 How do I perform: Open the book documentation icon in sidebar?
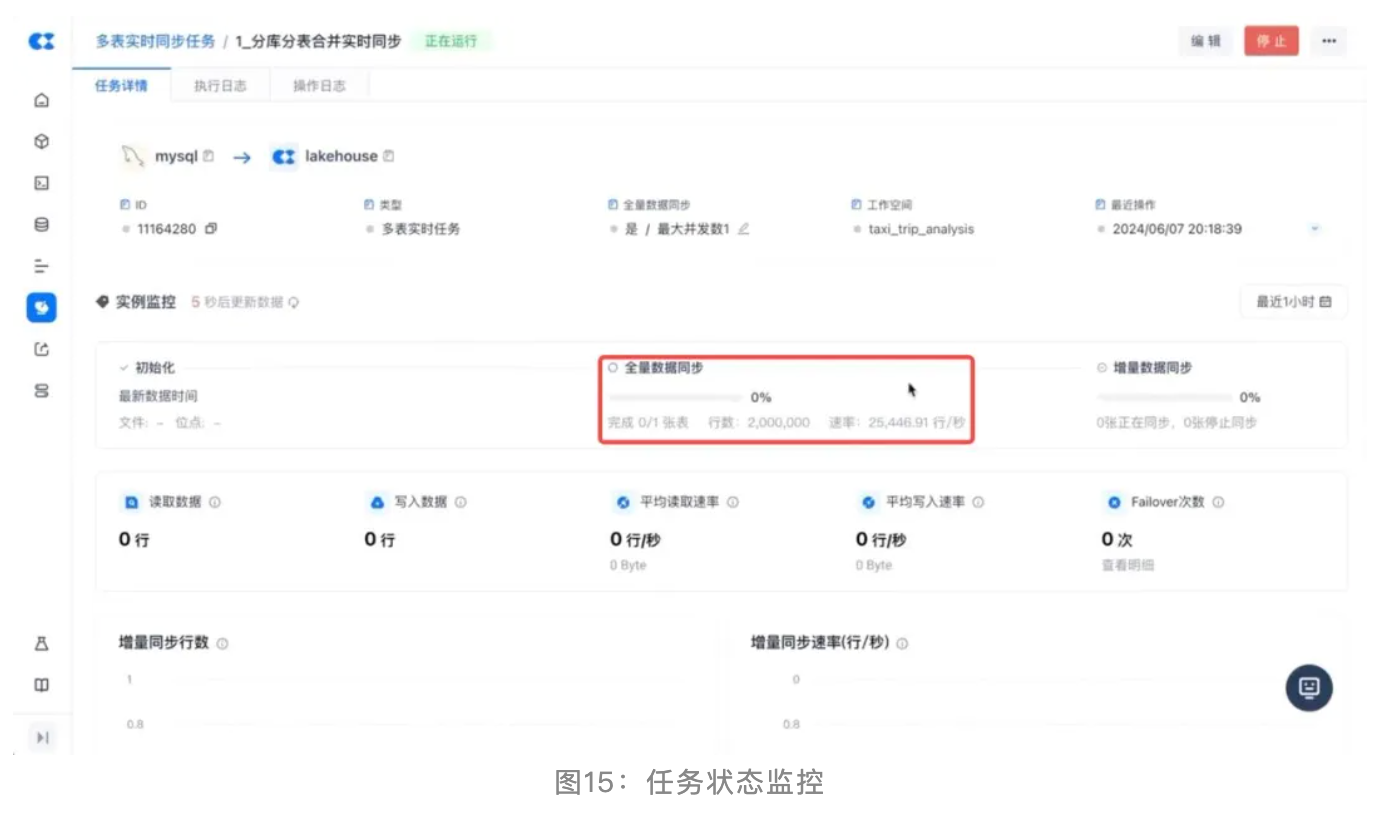coord(41,686)
